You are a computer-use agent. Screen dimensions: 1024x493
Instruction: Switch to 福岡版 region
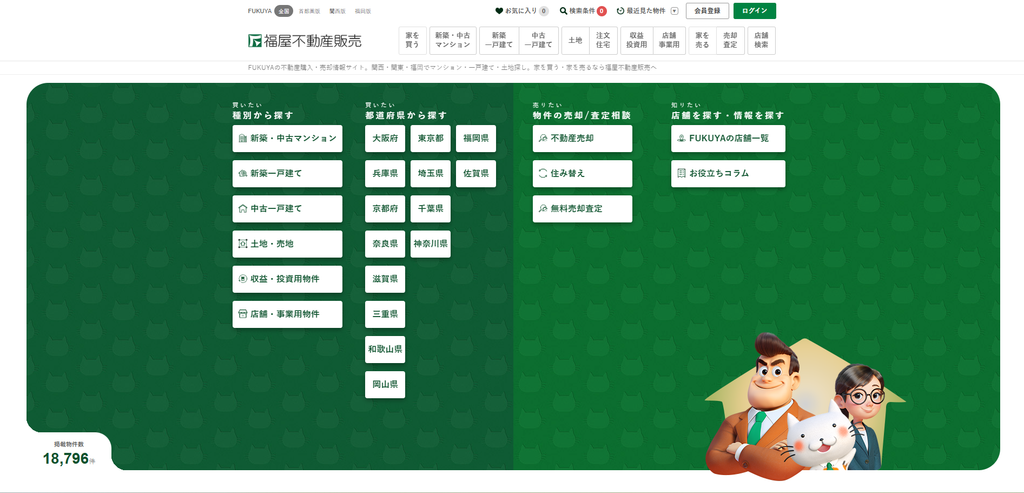coord(362,11)
